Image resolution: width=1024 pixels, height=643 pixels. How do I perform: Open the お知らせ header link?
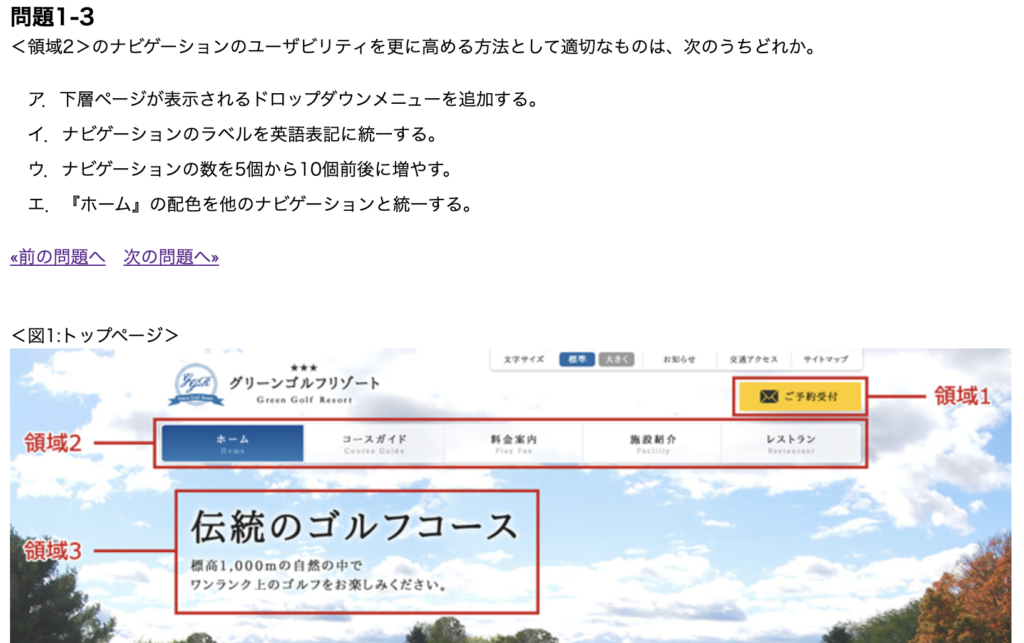(680, 359)
